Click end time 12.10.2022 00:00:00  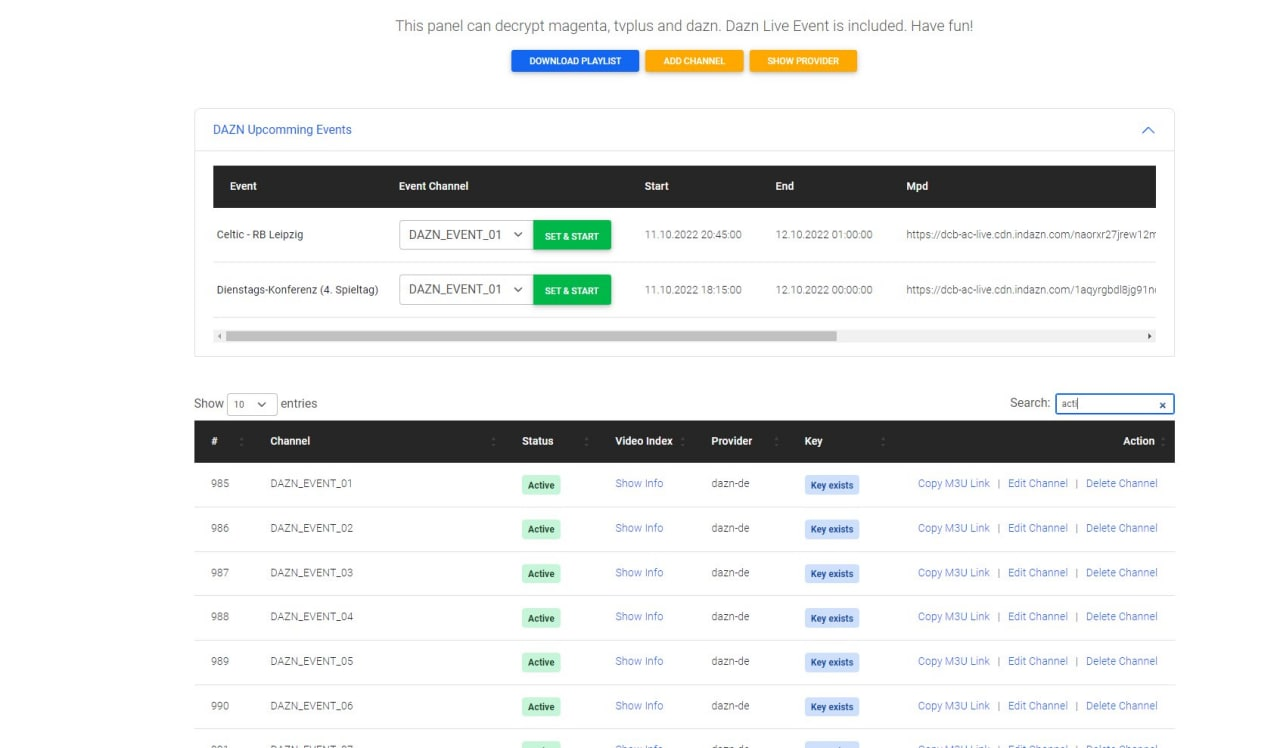tap(824, 290)
